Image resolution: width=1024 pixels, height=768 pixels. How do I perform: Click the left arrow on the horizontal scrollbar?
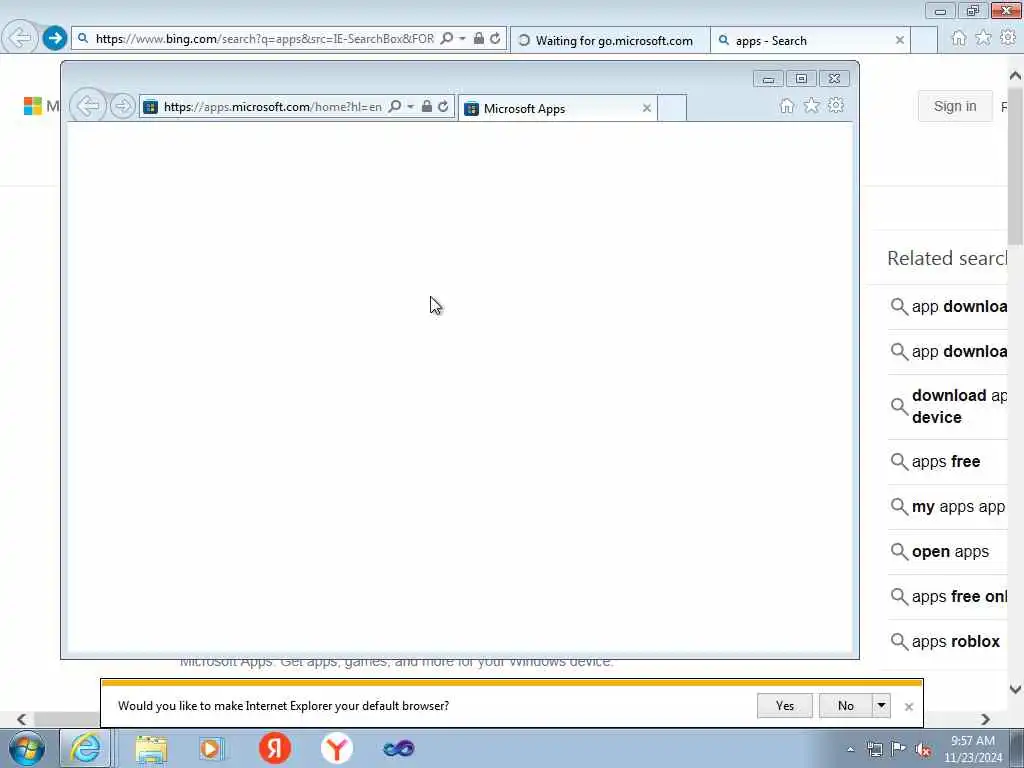click(x=22, y=719)
